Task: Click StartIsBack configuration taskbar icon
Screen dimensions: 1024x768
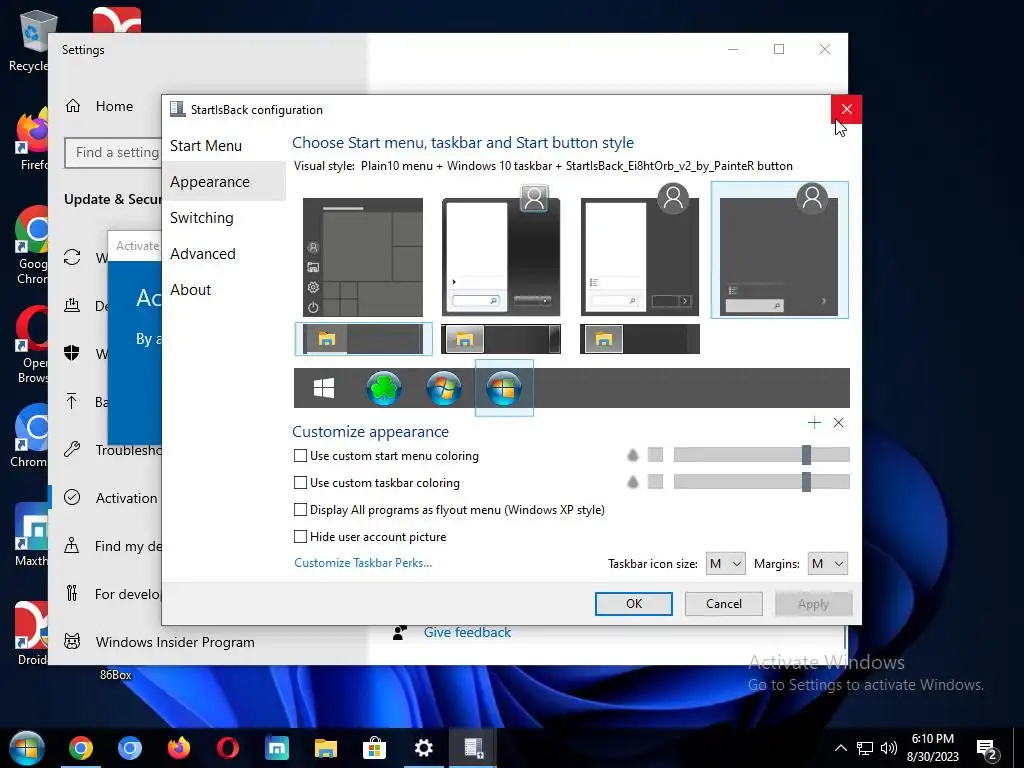Action: coord(473,748)
